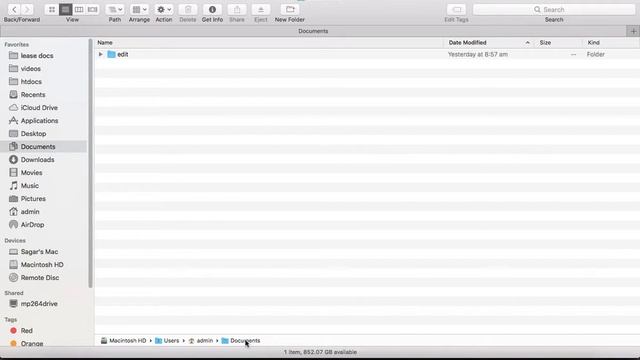Open the Action gear menu

coord(164,9)
